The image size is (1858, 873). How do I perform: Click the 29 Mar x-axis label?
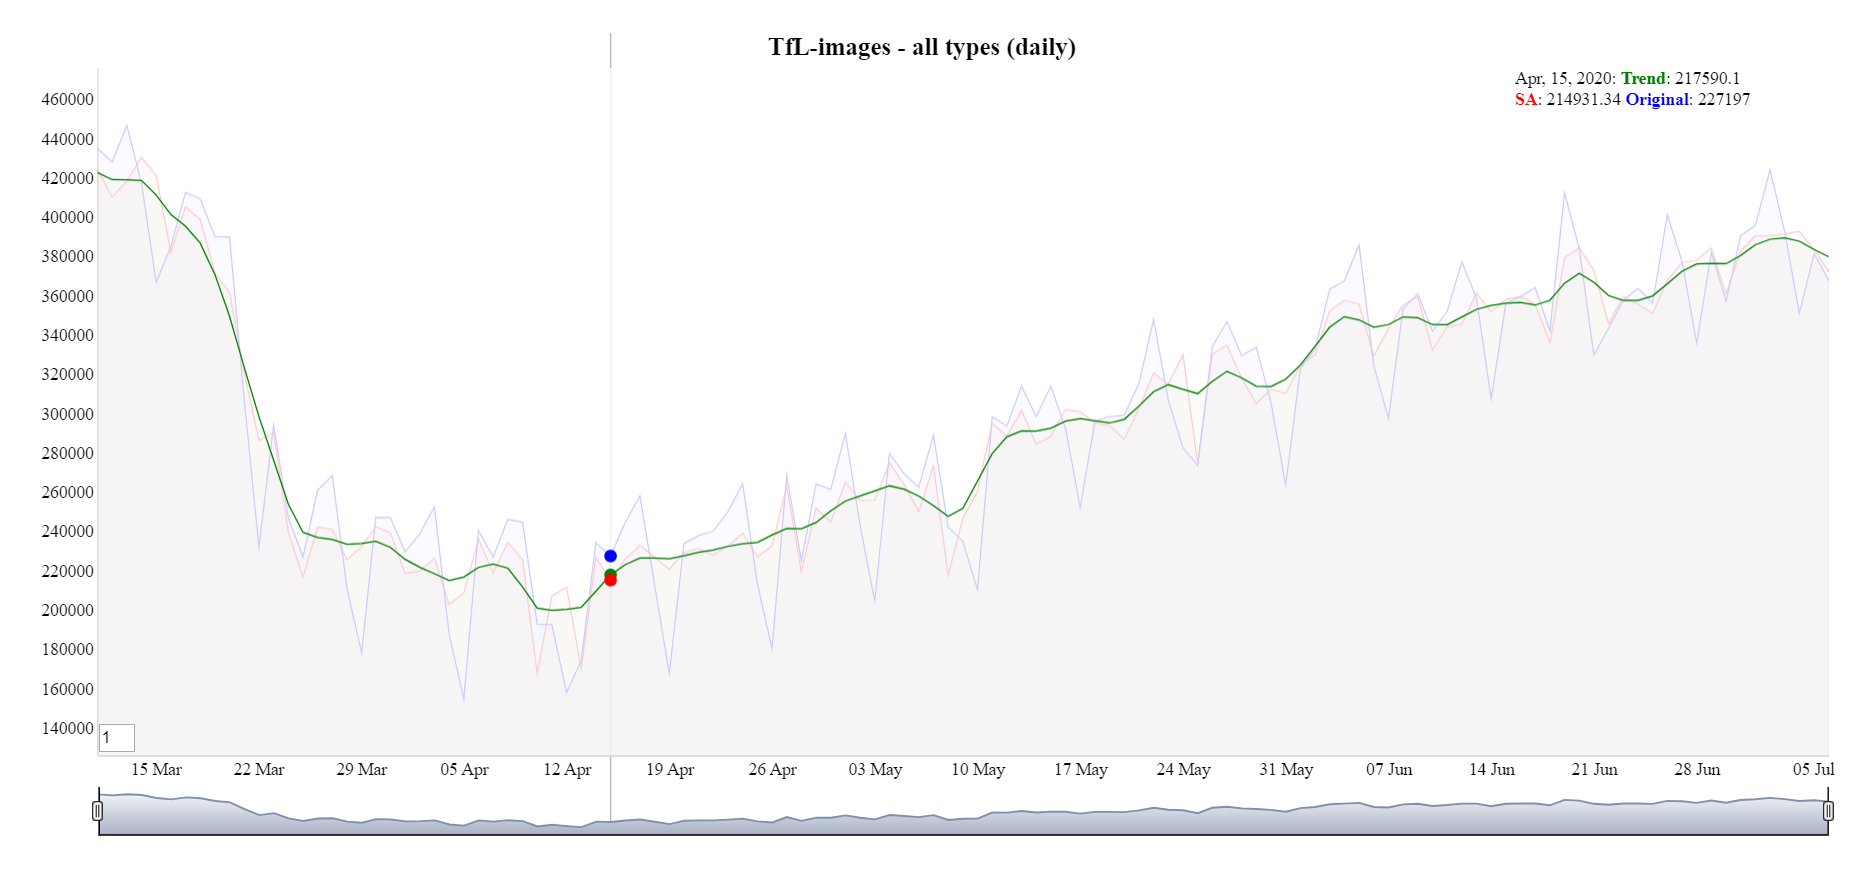[x=362, y=769]
